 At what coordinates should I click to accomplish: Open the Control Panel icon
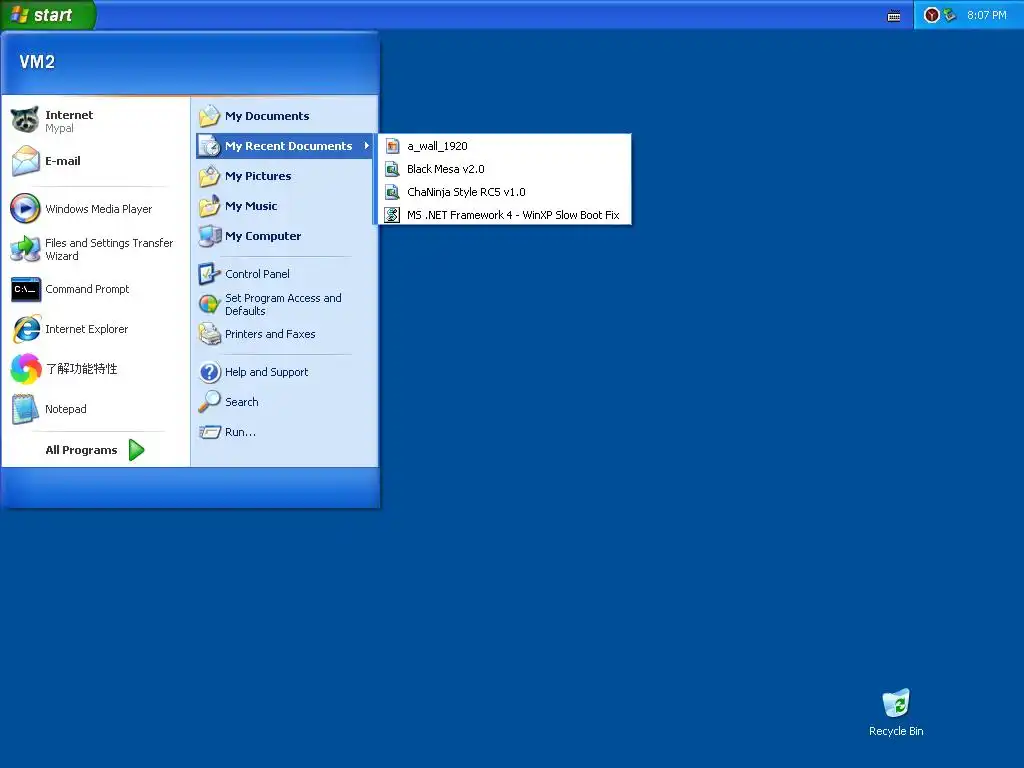coord(210,274)
